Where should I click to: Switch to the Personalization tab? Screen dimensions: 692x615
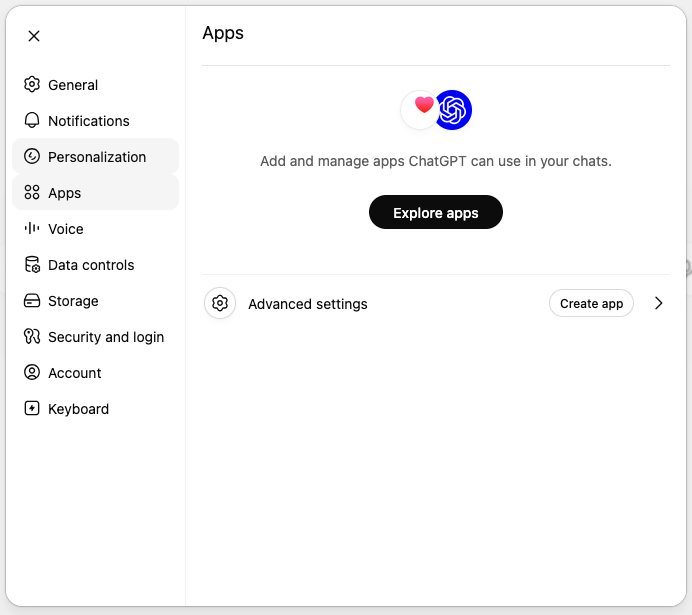pyautogui.click(x=95, y=157)
